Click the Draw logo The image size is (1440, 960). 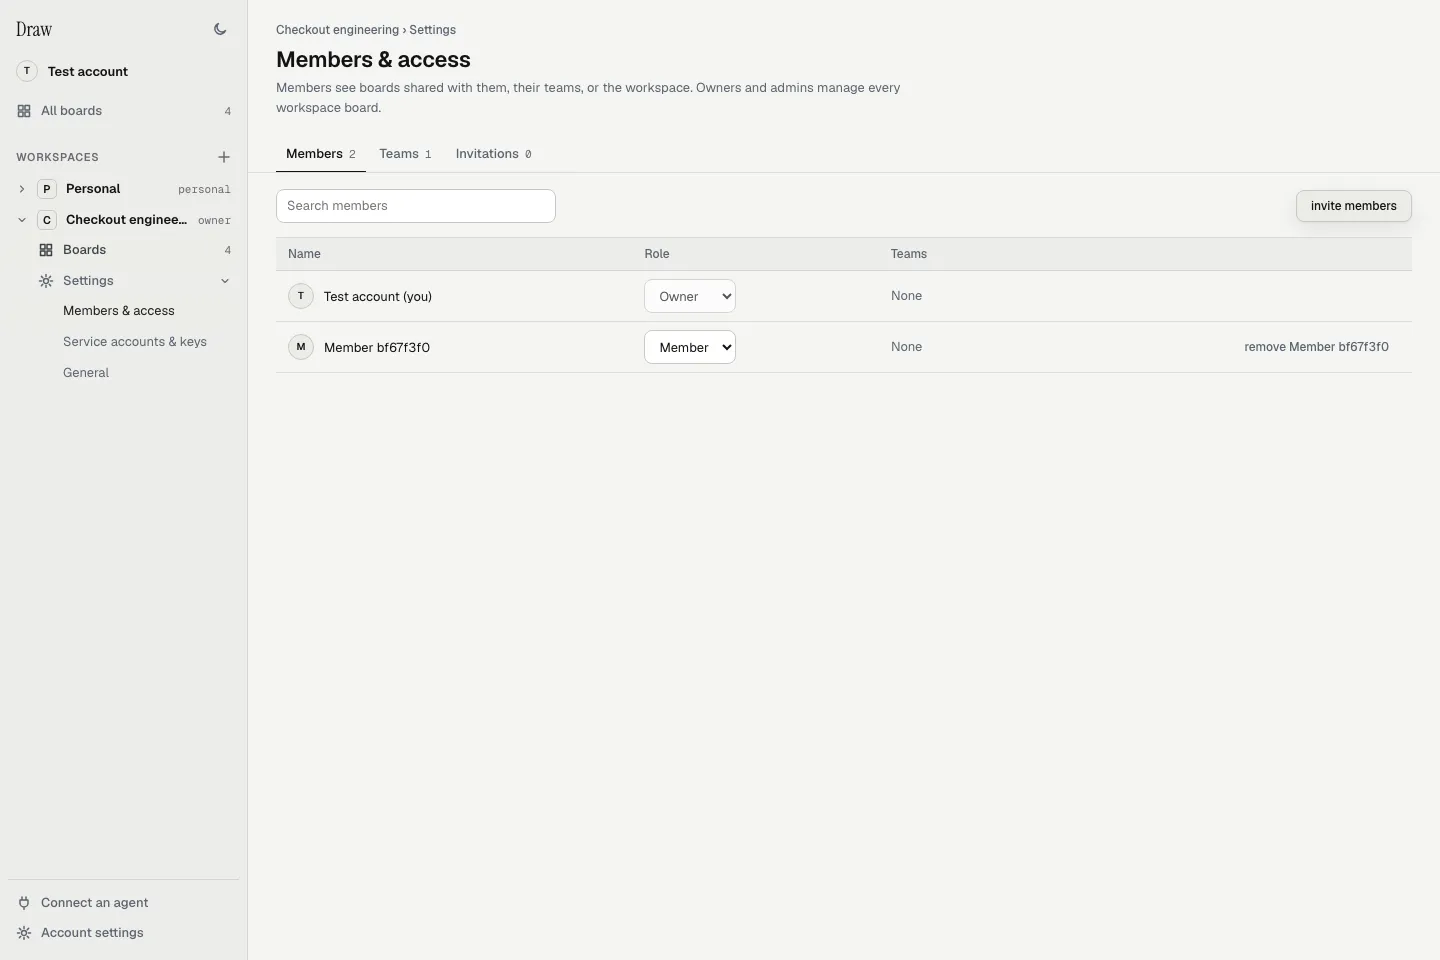(34, 29)
